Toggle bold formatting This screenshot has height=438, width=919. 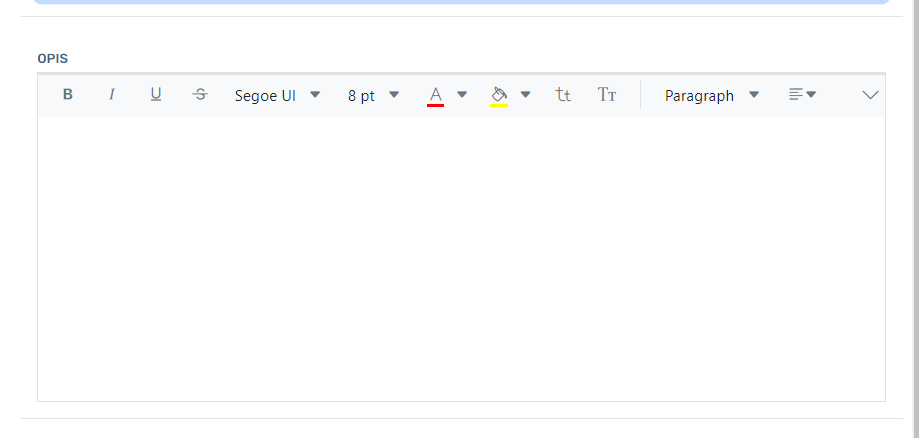(68, 95)
